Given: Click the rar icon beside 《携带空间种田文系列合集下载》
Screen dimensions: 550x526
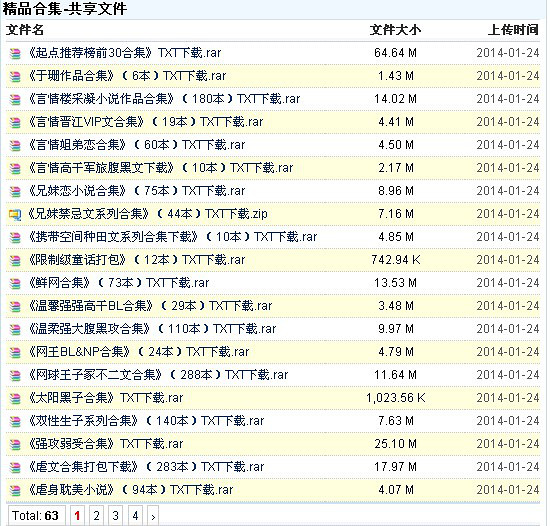Looking at the screenshot, I should [x=15, y=237].
